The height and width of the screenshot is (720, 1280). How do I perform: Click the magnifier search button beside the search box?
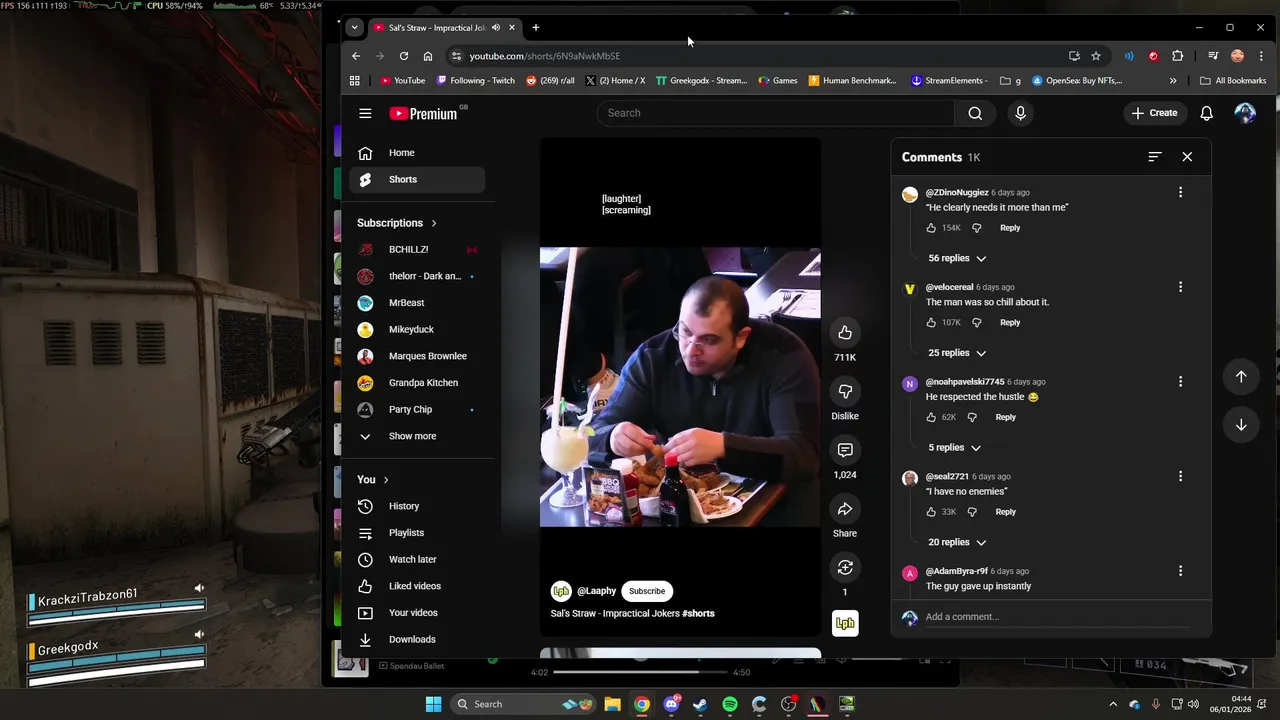pyautogui.click(x=975, y=113)
